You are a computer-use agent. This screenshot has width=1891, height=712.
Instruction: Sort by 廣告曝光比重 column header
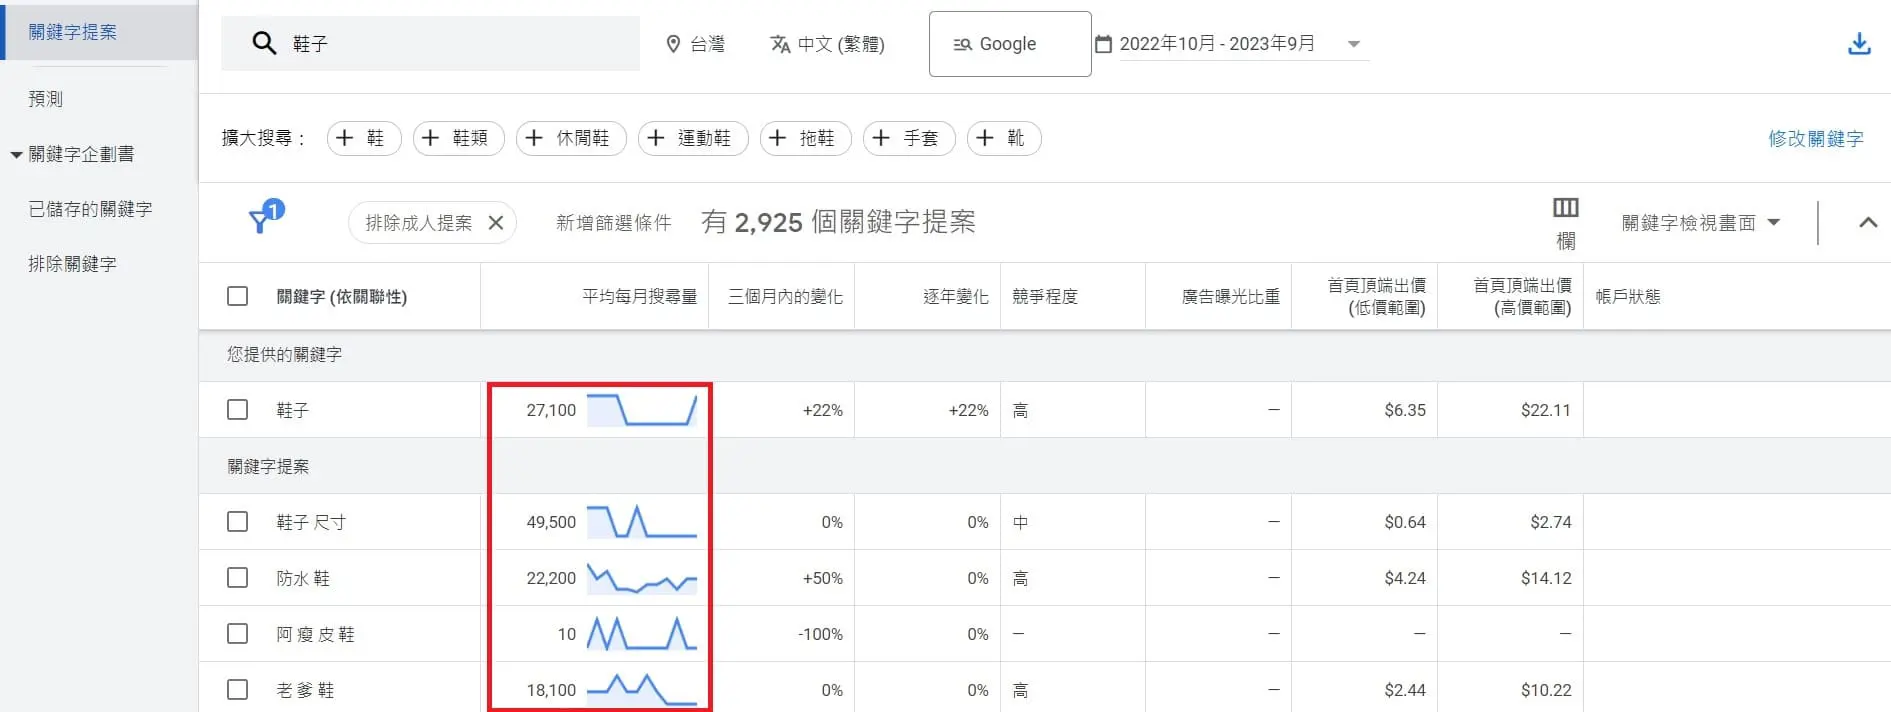(x=1231, y=297)
